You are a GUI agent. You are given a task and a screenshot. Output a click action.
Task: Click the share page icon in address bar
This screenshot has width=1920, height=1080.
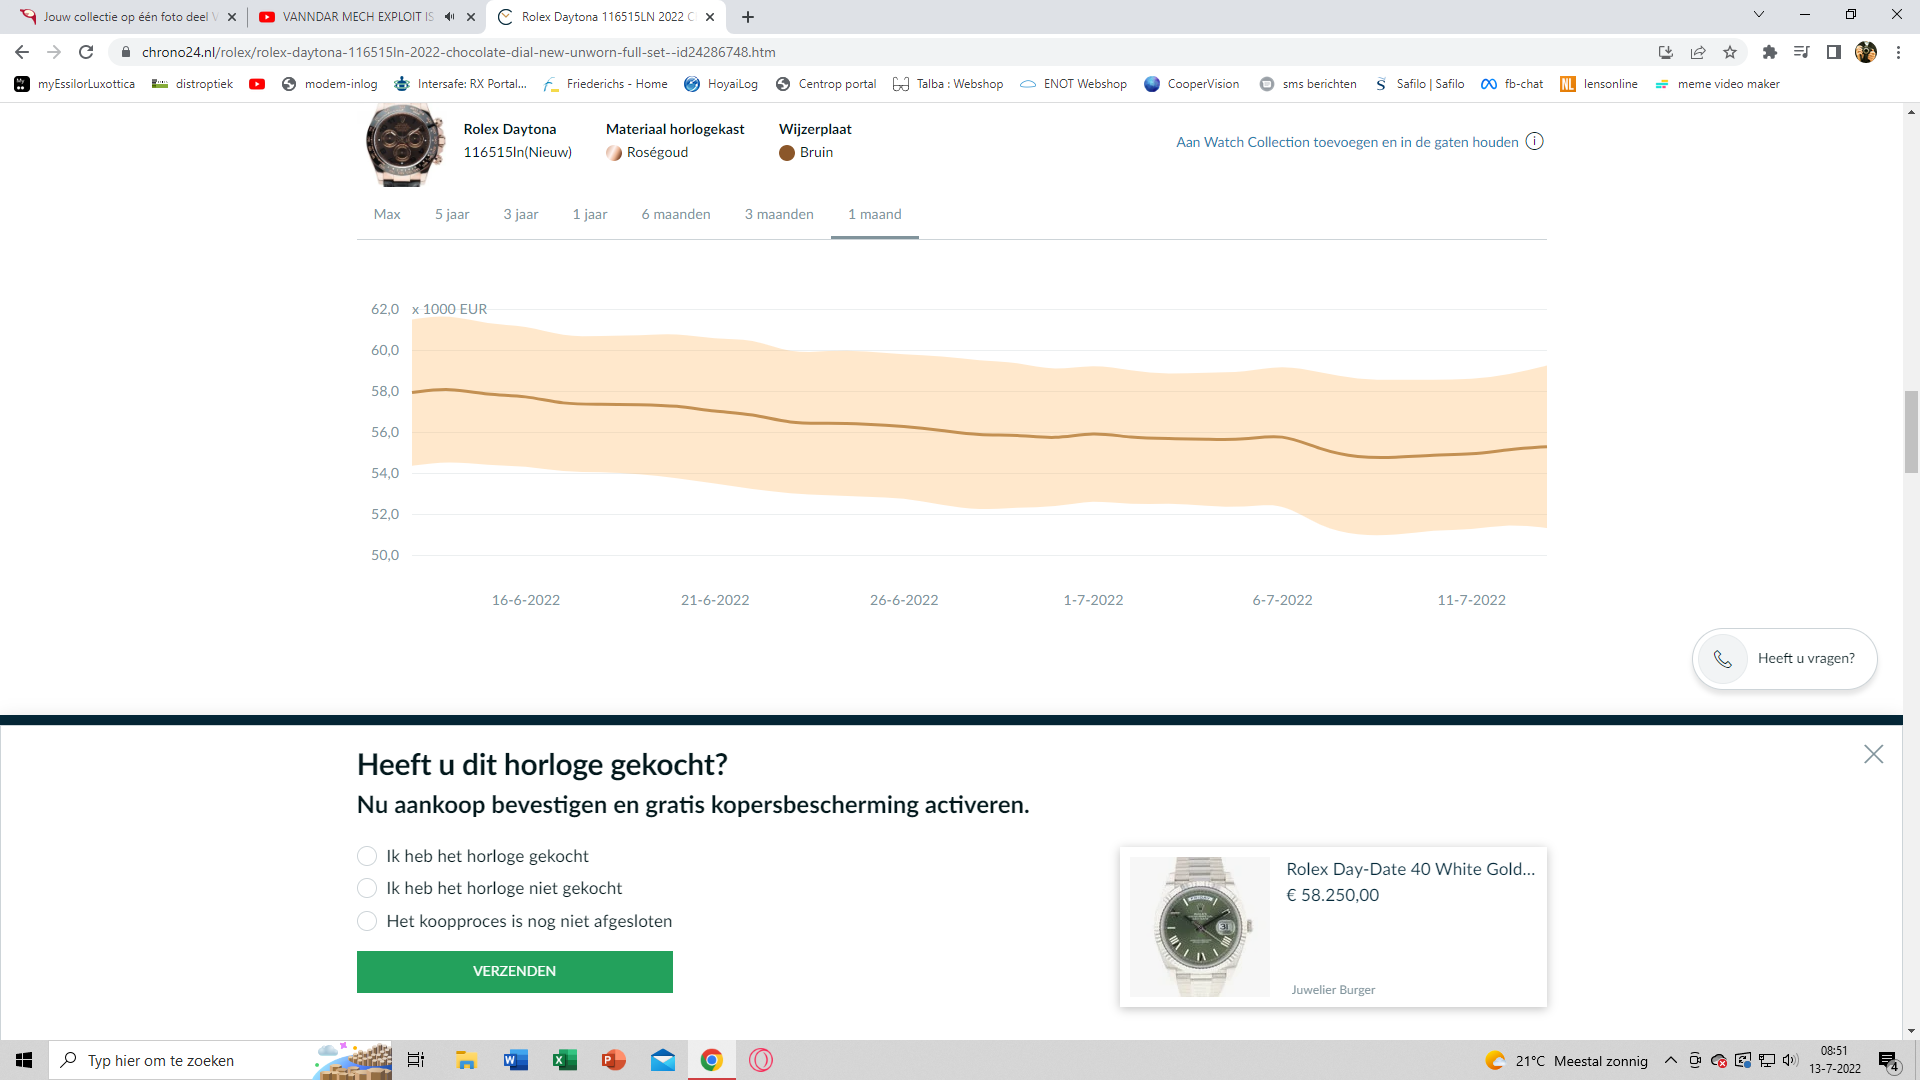(x=1698, y=52)
